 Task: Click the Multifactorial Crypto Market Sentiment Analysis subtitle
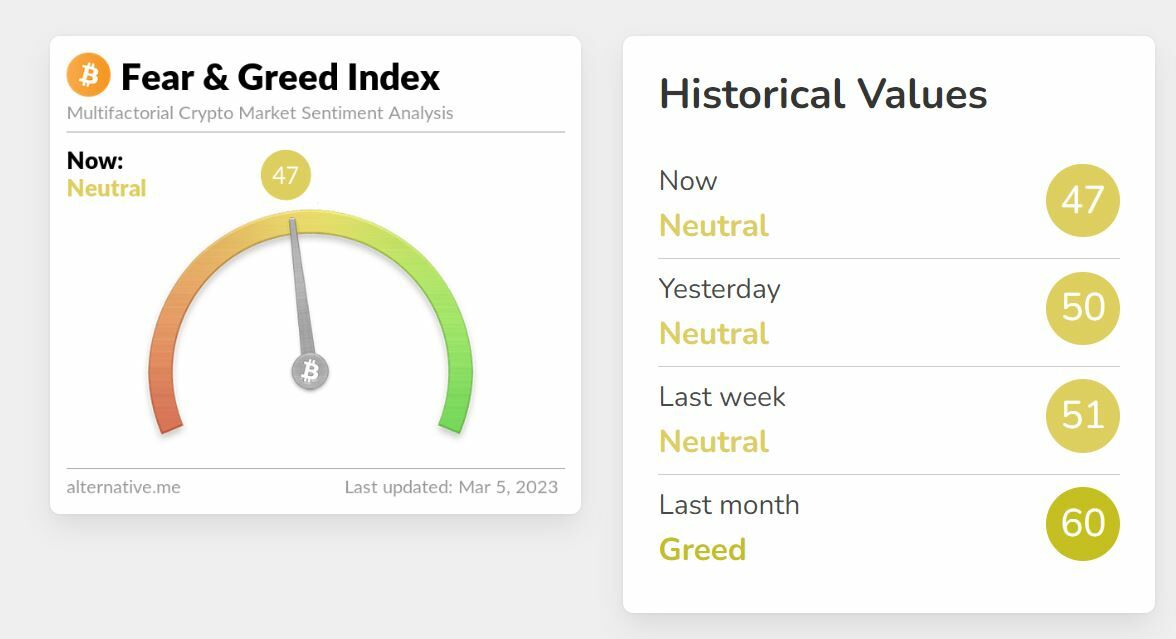point(260,113)
